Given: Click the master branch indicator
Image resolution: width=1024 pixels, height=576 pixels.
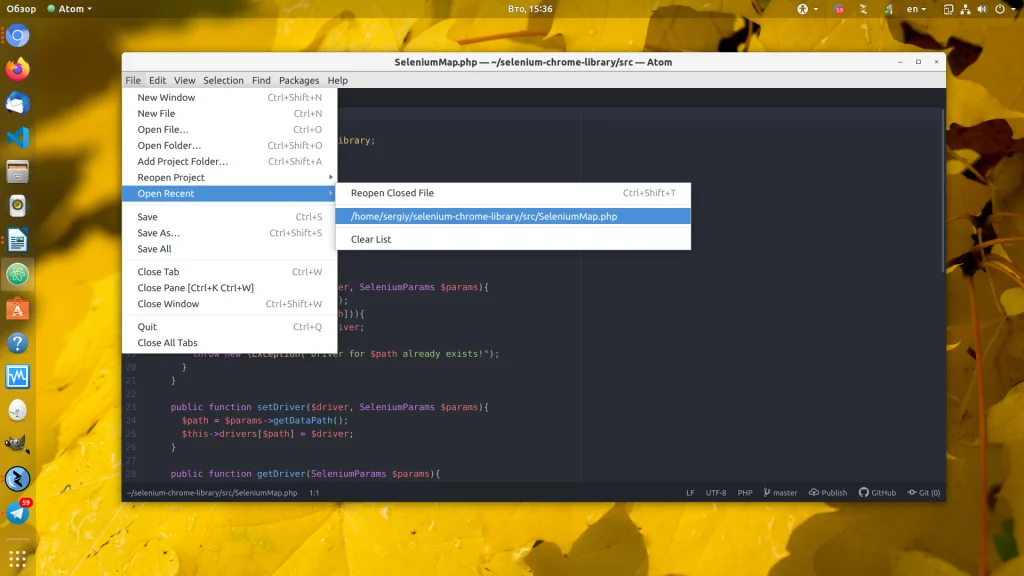Looking at the screenshot, I should (x=780, y=493).
